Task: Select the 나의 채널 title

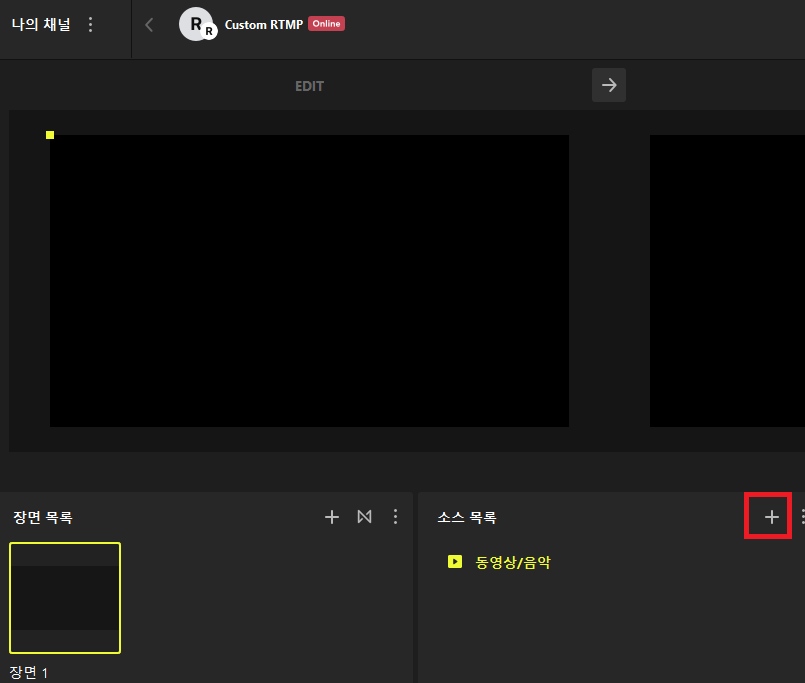Action: 41,24
